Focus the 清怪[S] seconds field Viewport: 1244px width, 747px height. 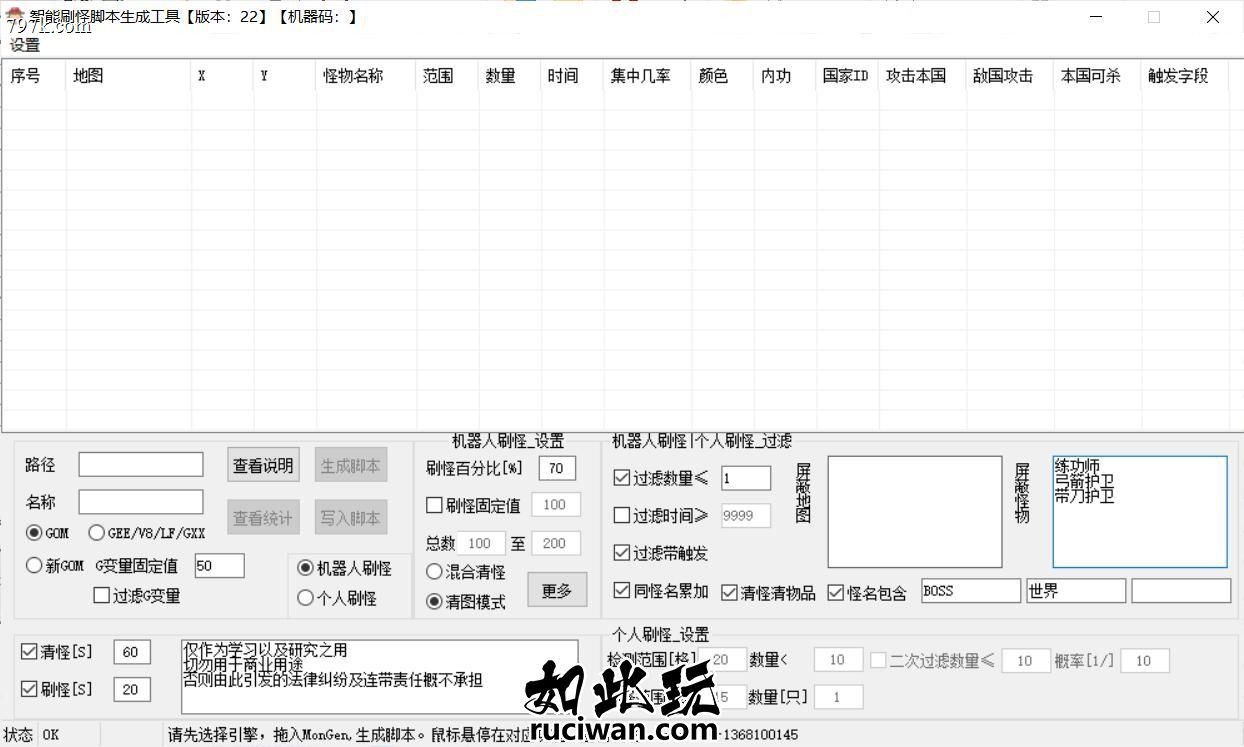tap(132, 652)
